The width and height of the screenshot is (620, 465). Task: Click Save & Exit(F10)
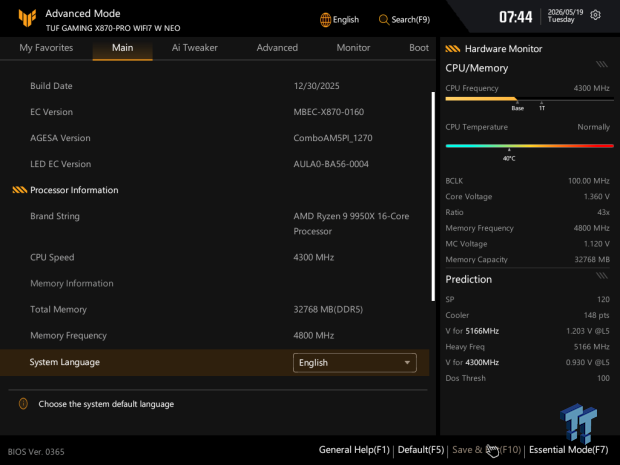[x=486, y=450]
